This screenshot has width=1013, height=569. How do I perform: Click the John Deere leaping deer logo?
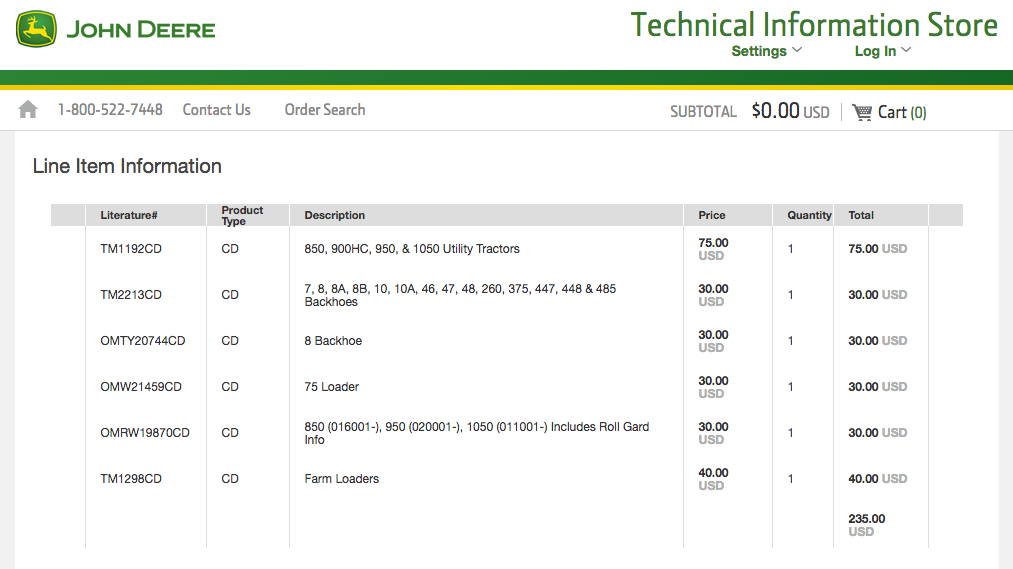coord(36,29)
